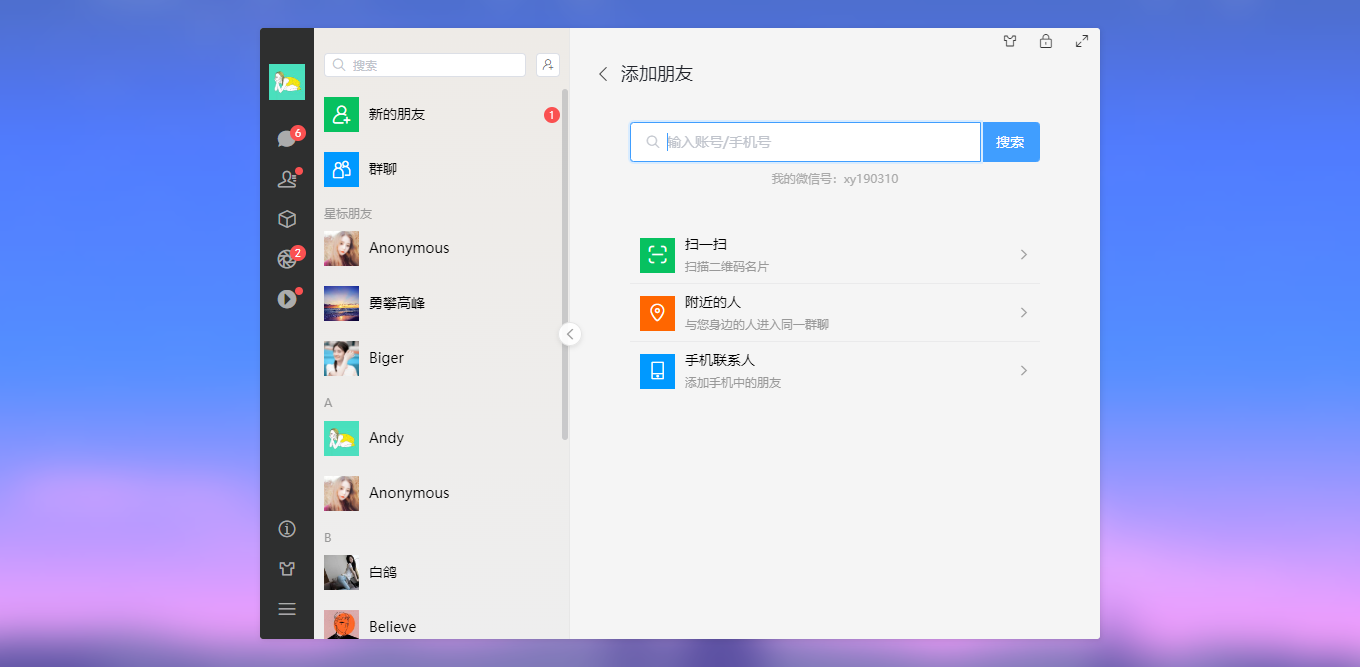Click the 输入账号/手机号 input field
The image size is (1360, 667).
coord(805,141)
